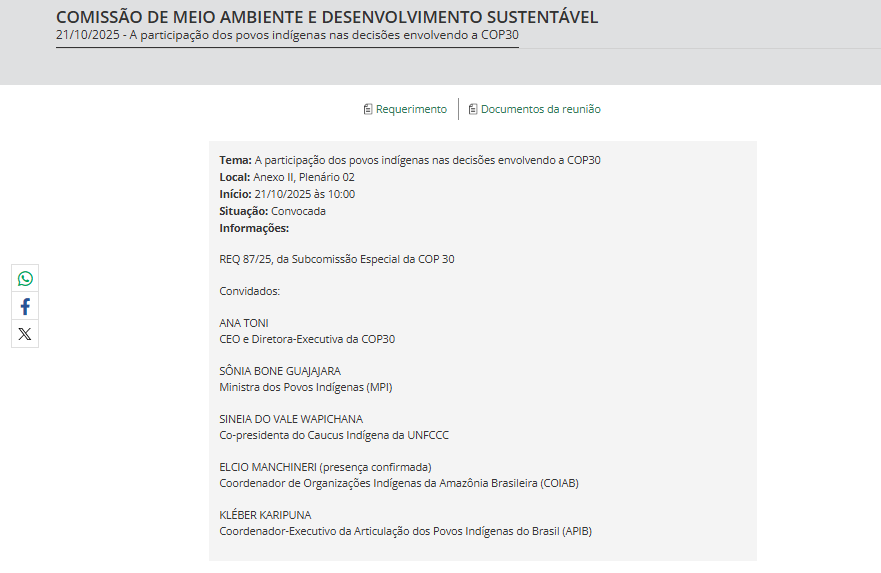Image resolution: width=881 pixels, height=573 pixels.
Task: Share the meeting on Facebook
Action: 25,307
